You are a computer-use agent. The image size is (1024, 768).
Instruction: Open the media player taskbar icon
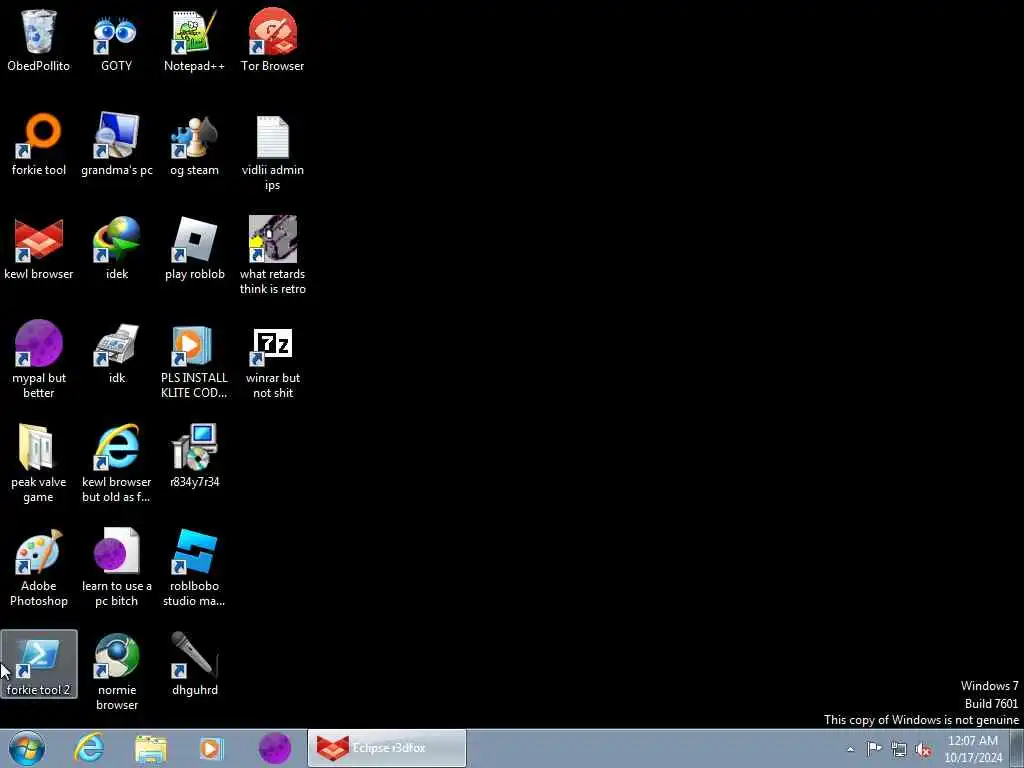pos(211,748)
